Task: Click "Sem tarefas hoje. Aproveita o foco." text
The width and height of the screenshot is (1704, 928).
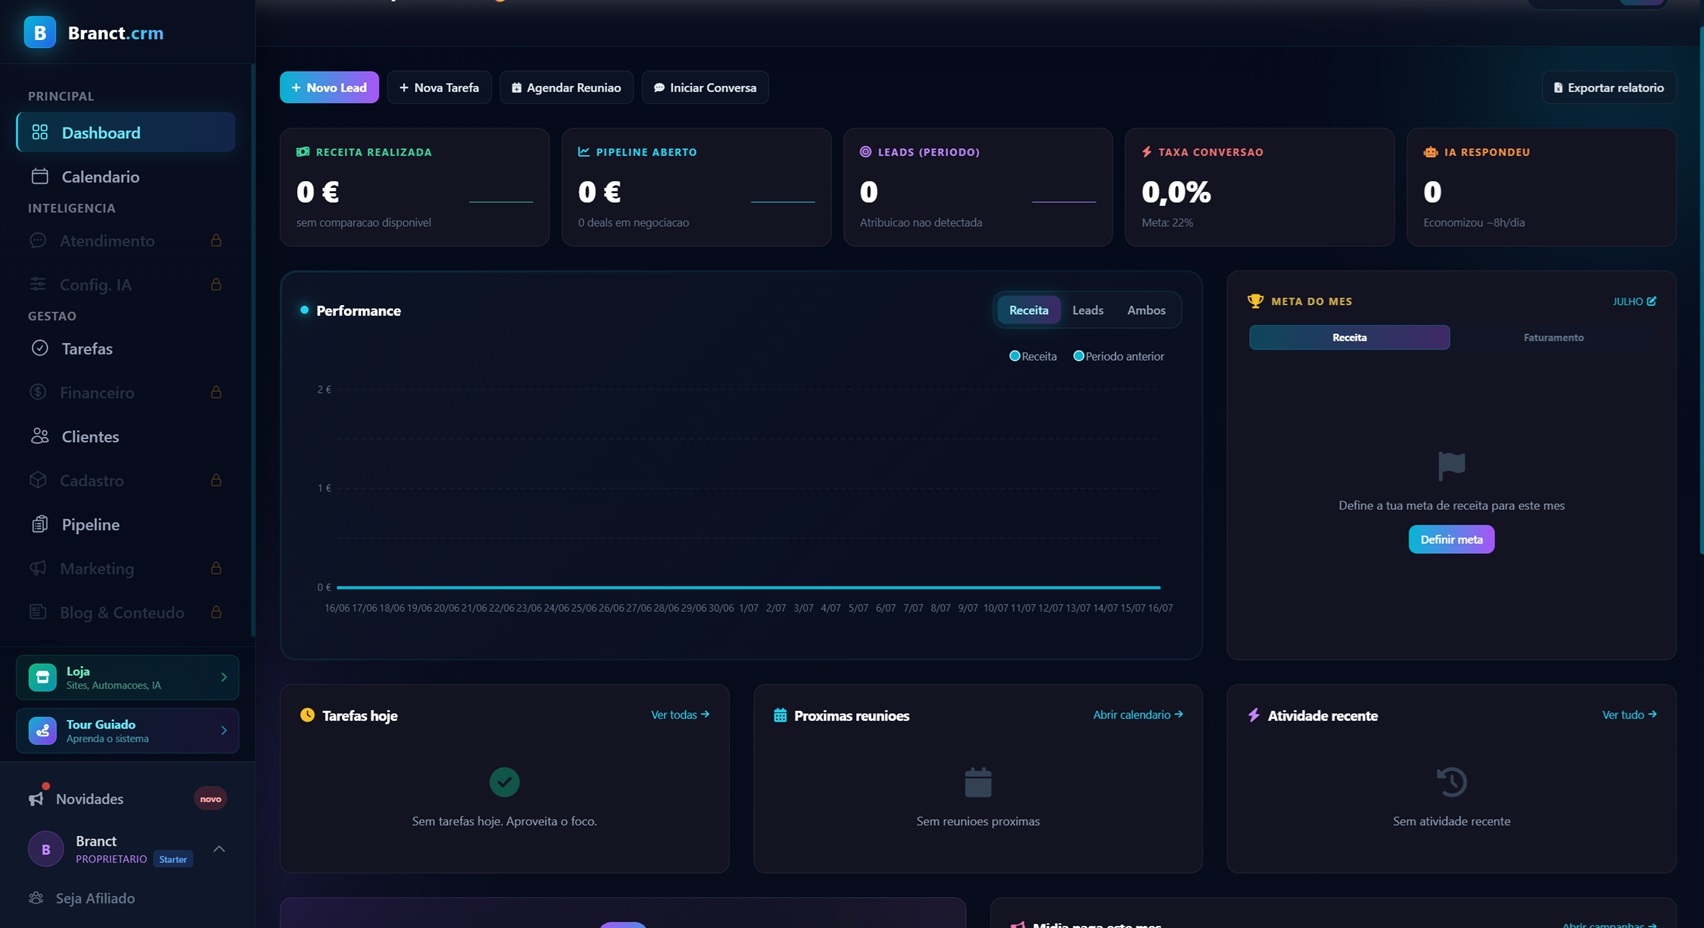Action: point(504,821)
